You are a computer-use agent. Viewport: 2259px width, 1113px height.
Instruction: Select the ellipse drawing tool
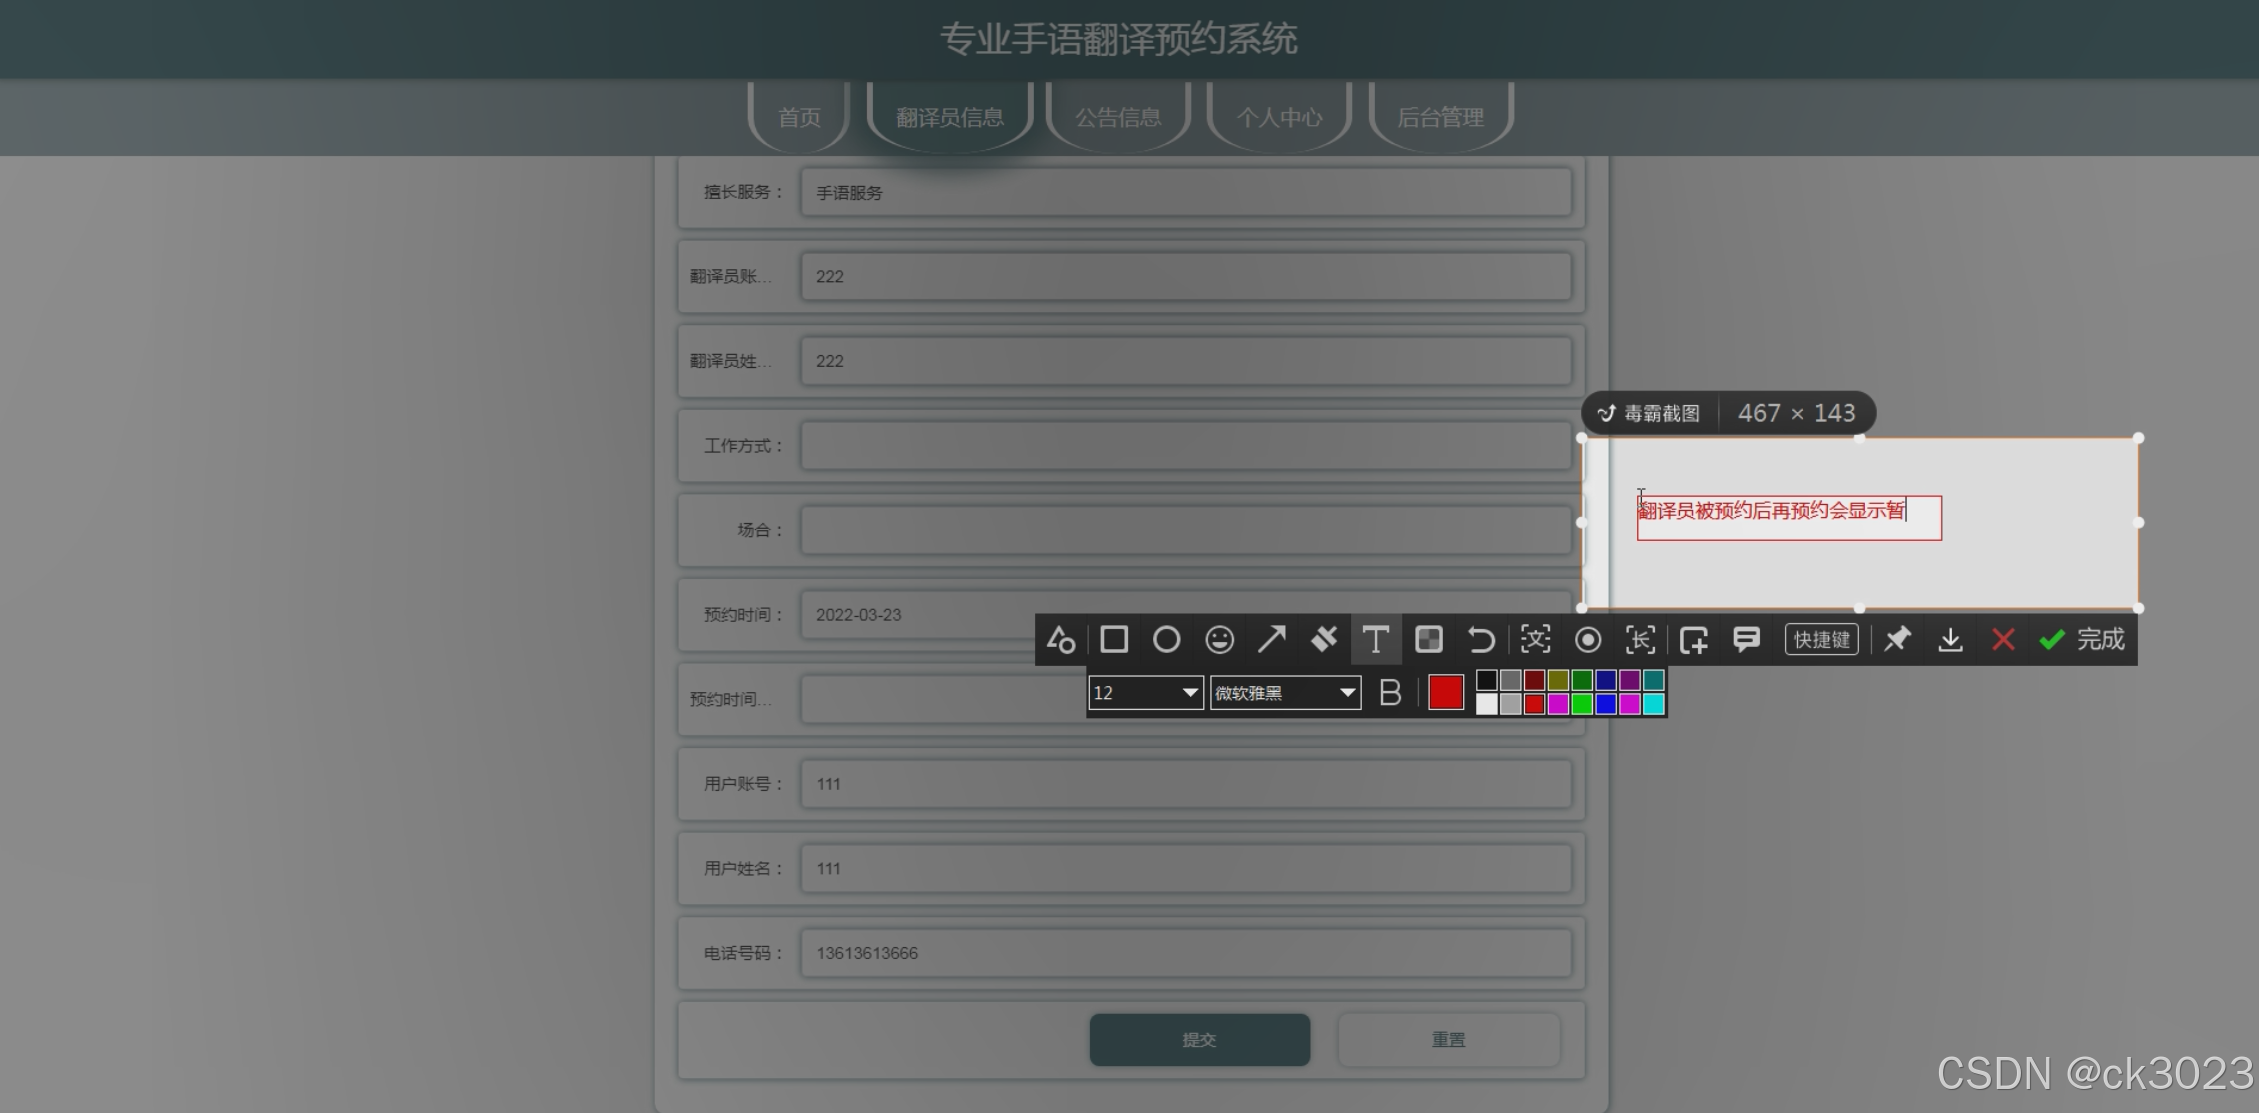1166,640
